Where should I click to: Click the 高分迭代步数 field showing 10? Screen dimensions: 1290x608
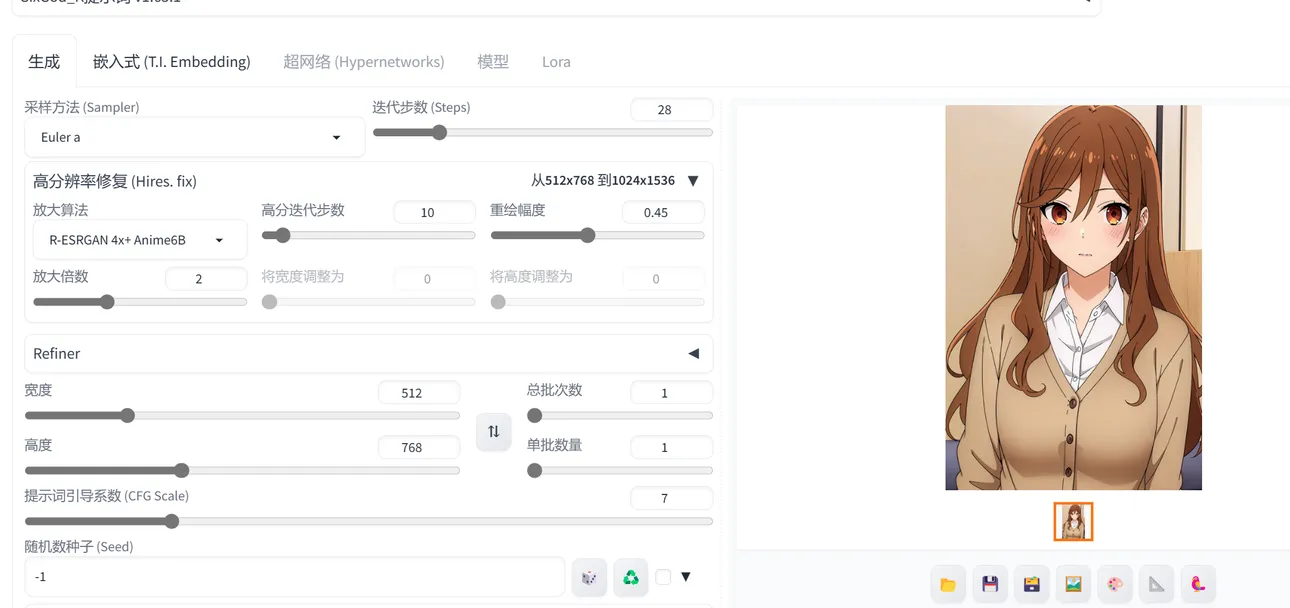pyautogui.click(x=435, y=212)
